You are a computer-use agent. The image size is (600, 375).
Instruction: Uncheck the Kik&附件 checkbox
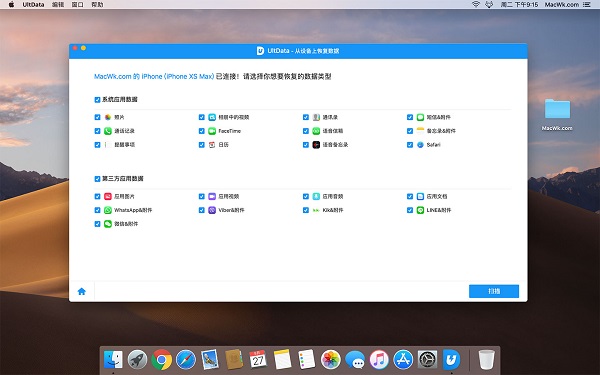click(306, 210)
